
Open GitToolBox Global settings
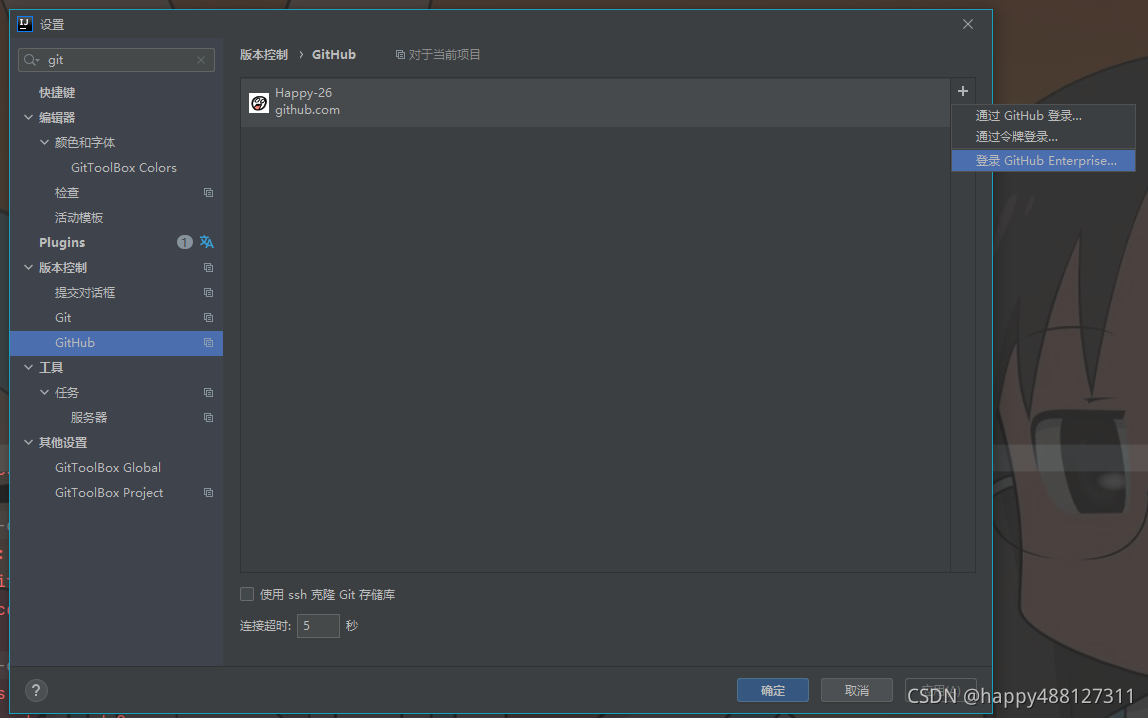pyautogui.click(x=108, y=468)
